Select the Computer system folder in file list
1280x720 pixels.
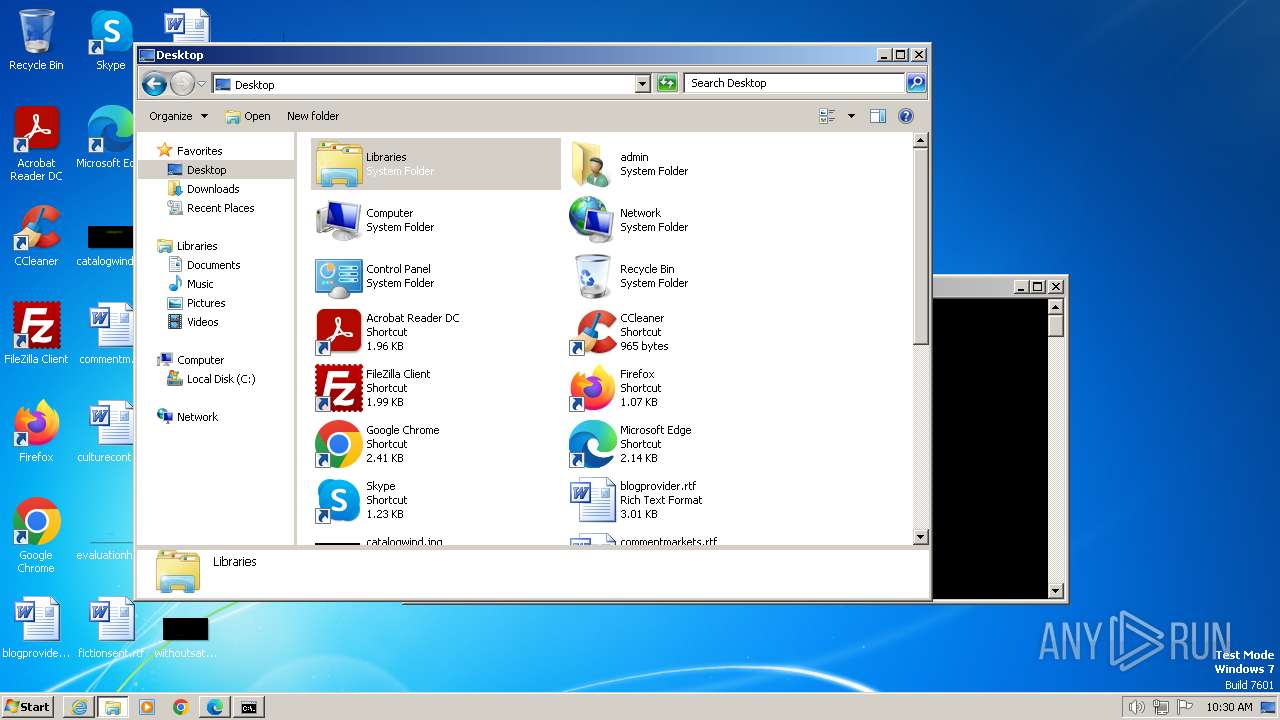(436, 220)
